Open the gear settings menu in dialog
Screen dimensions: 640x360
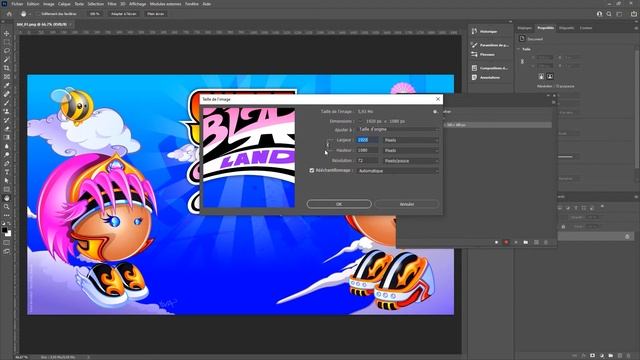click(435, 111)
